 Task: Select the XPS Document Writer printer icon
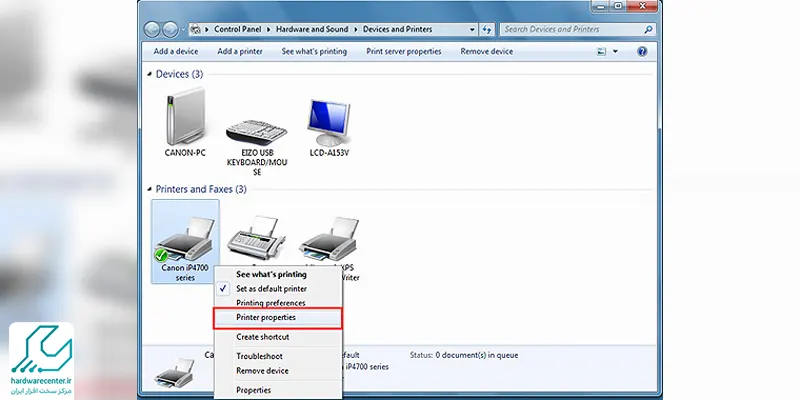(329, 239)
